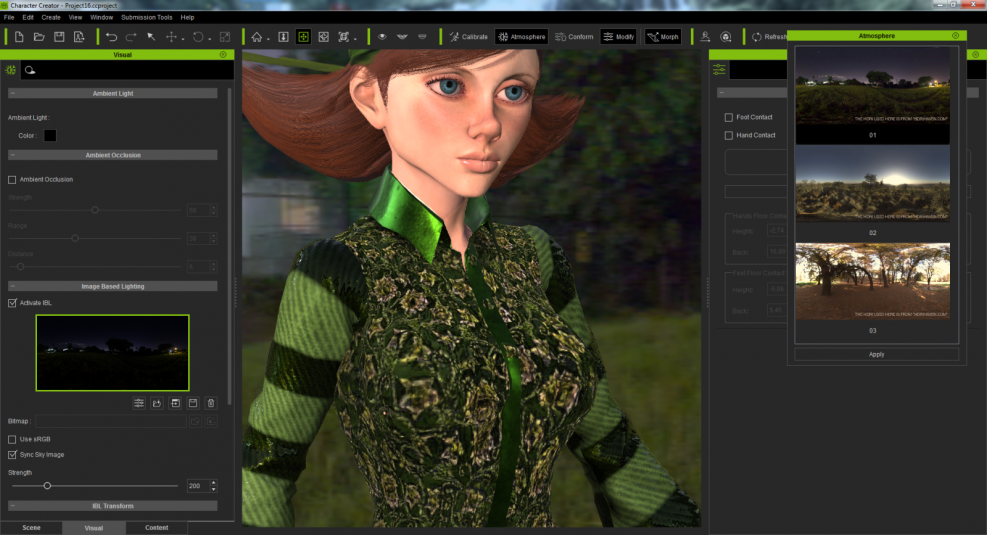Switch to the Content tab
Screen dimensions: 987x535
coord(156,527)
